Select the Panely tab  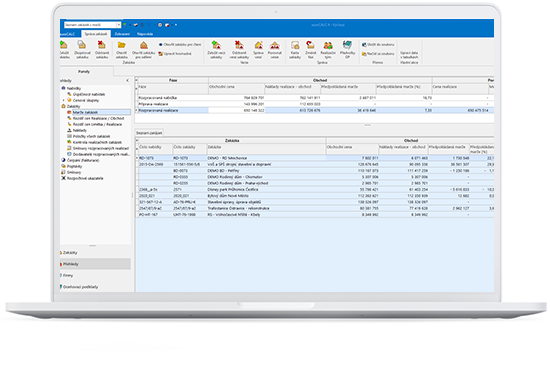click(x=84, y=72)
